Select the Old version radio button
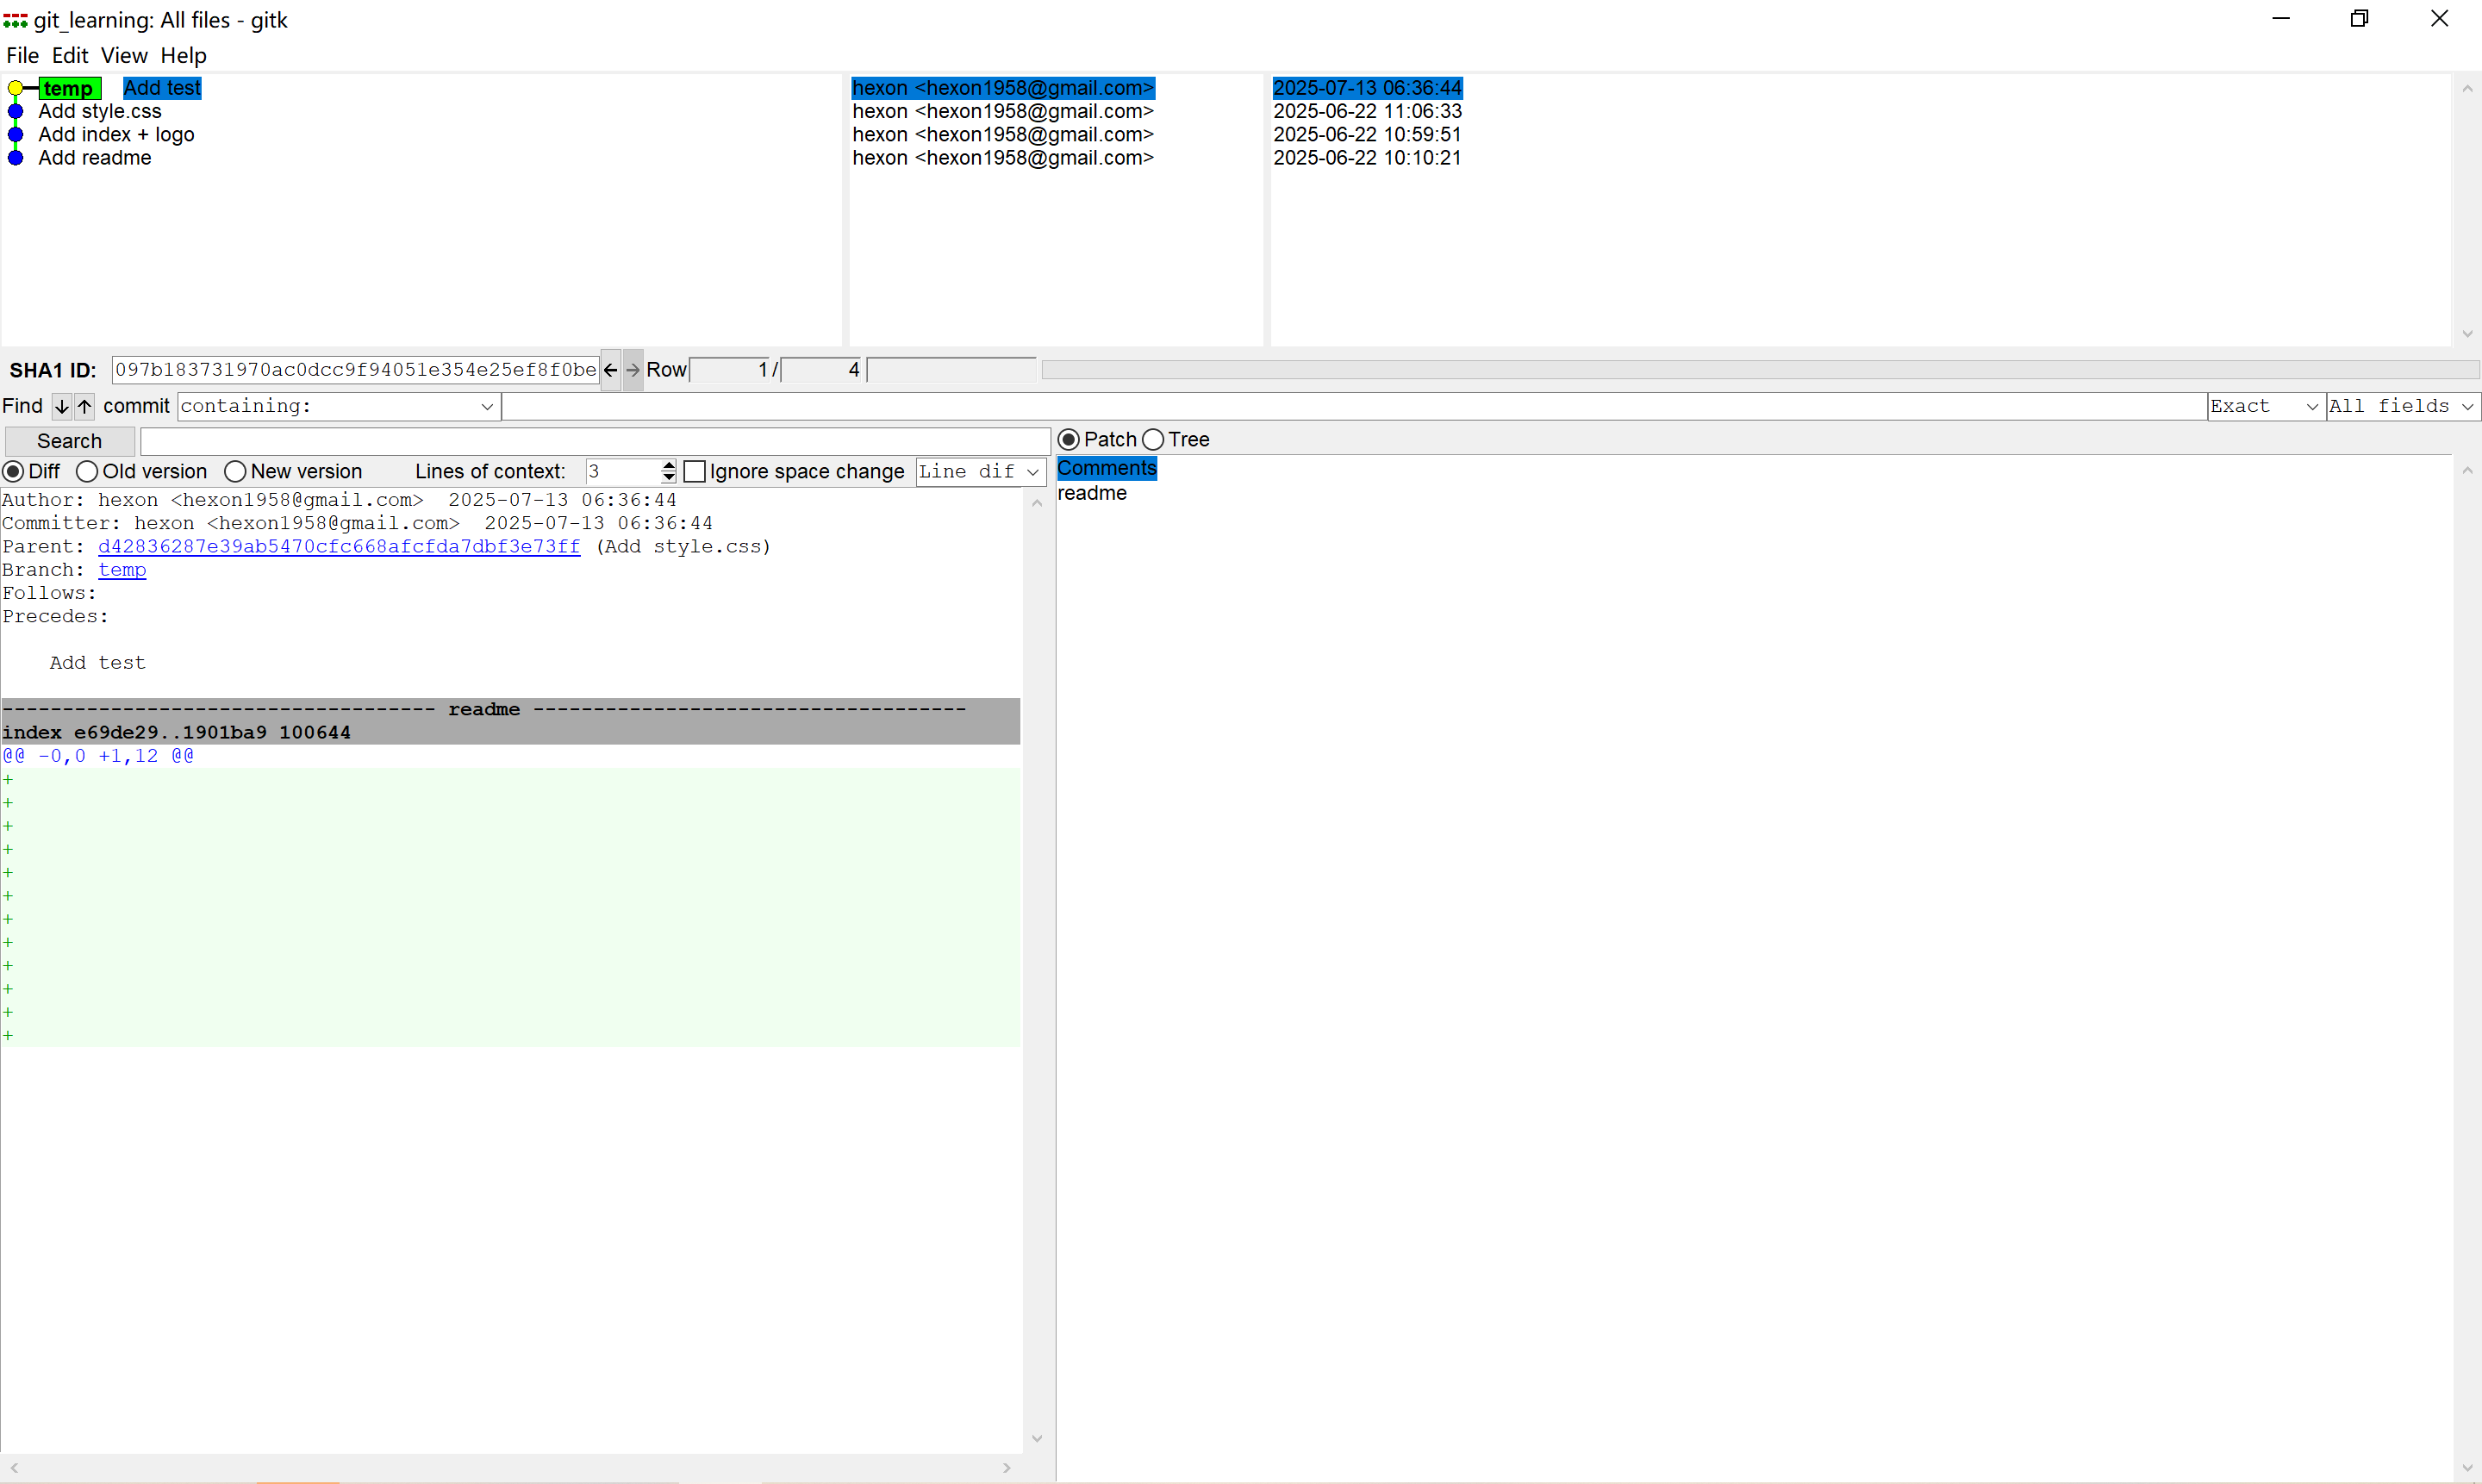The width and height of the screenshot is (2482, 1484). [x=87, y=471]
